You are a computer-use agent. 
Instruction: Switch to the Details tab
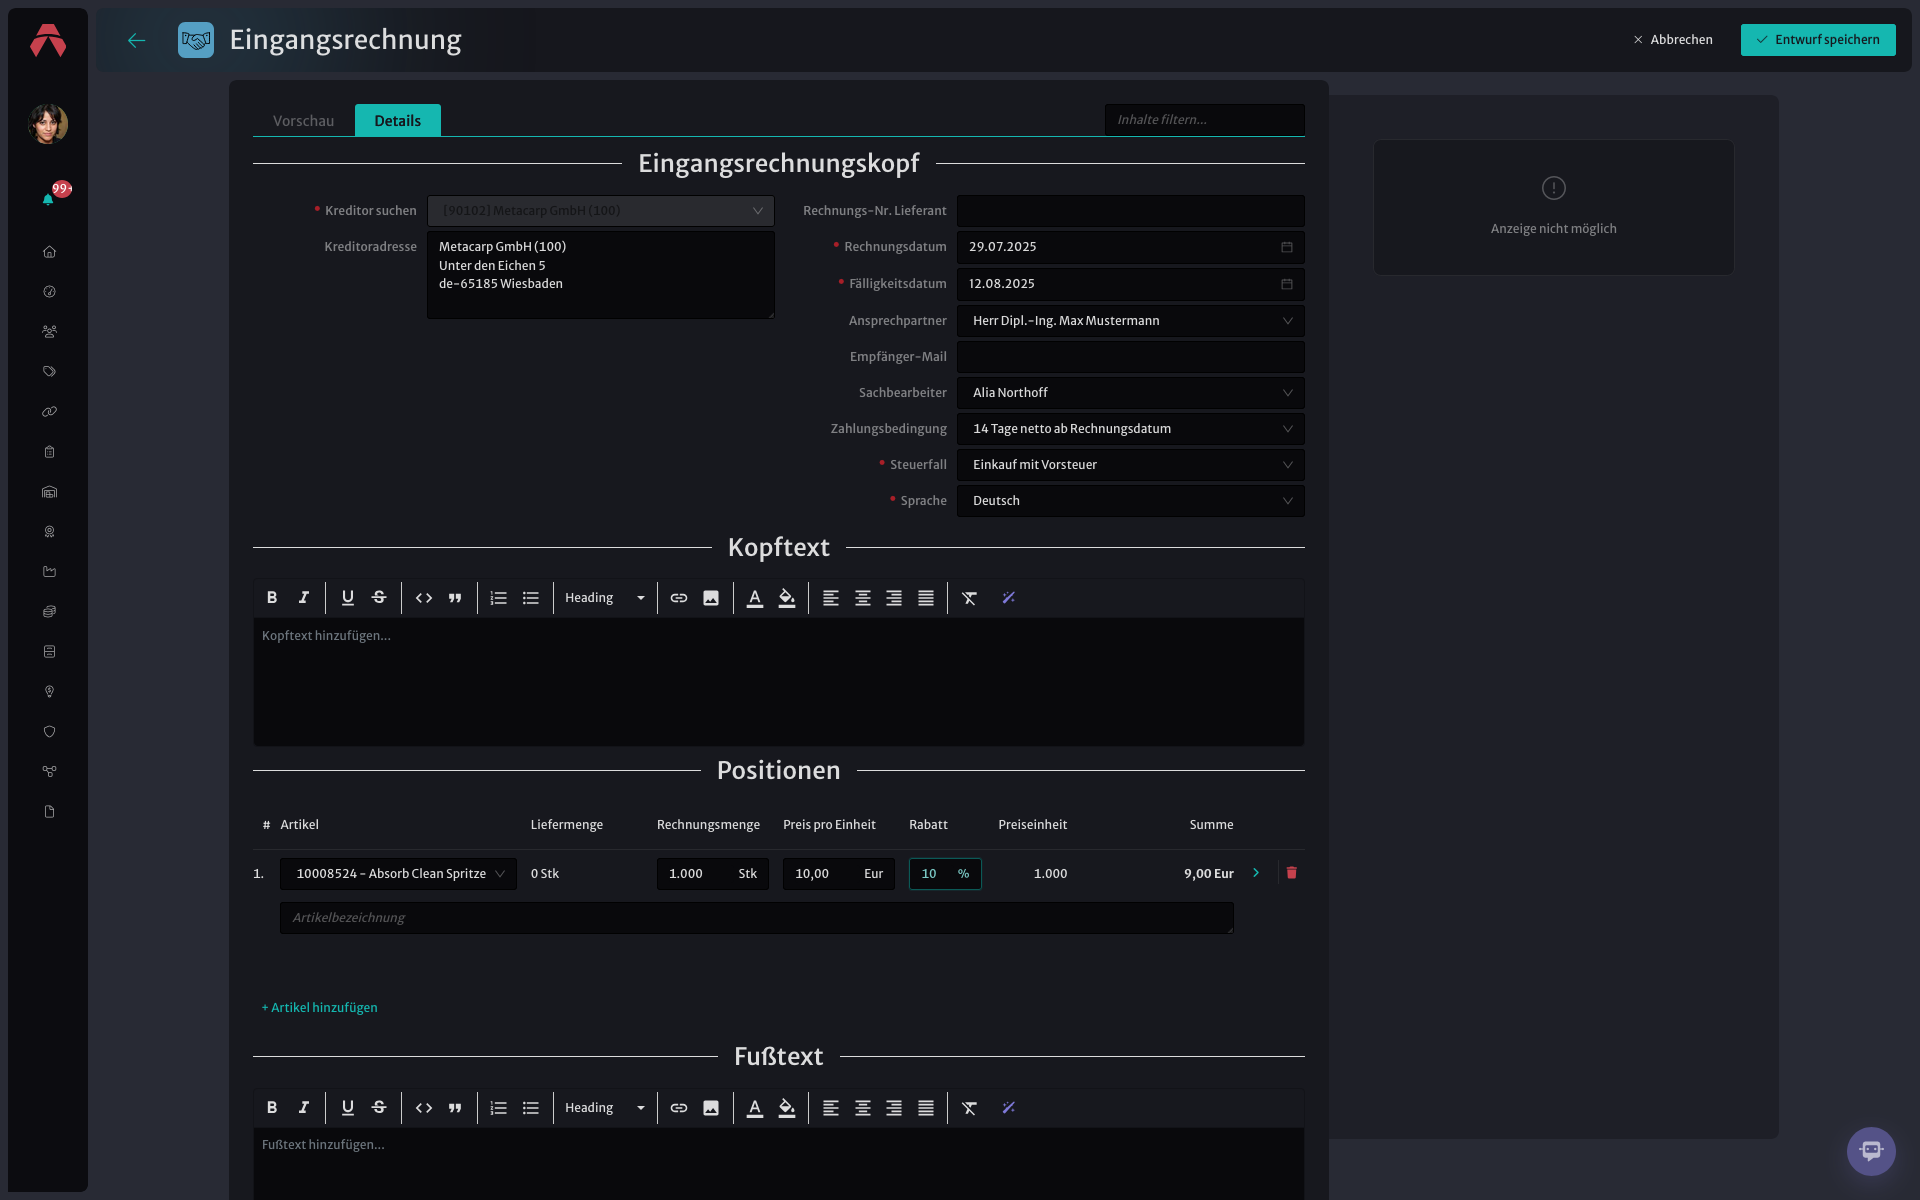[398, 121]
